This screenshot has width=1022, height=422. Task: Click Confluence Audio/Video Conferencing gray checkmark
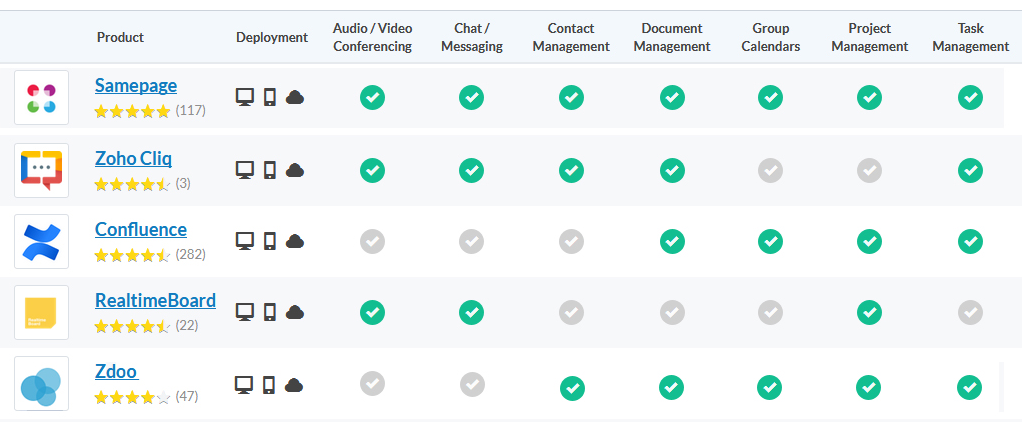click(372, 241)
